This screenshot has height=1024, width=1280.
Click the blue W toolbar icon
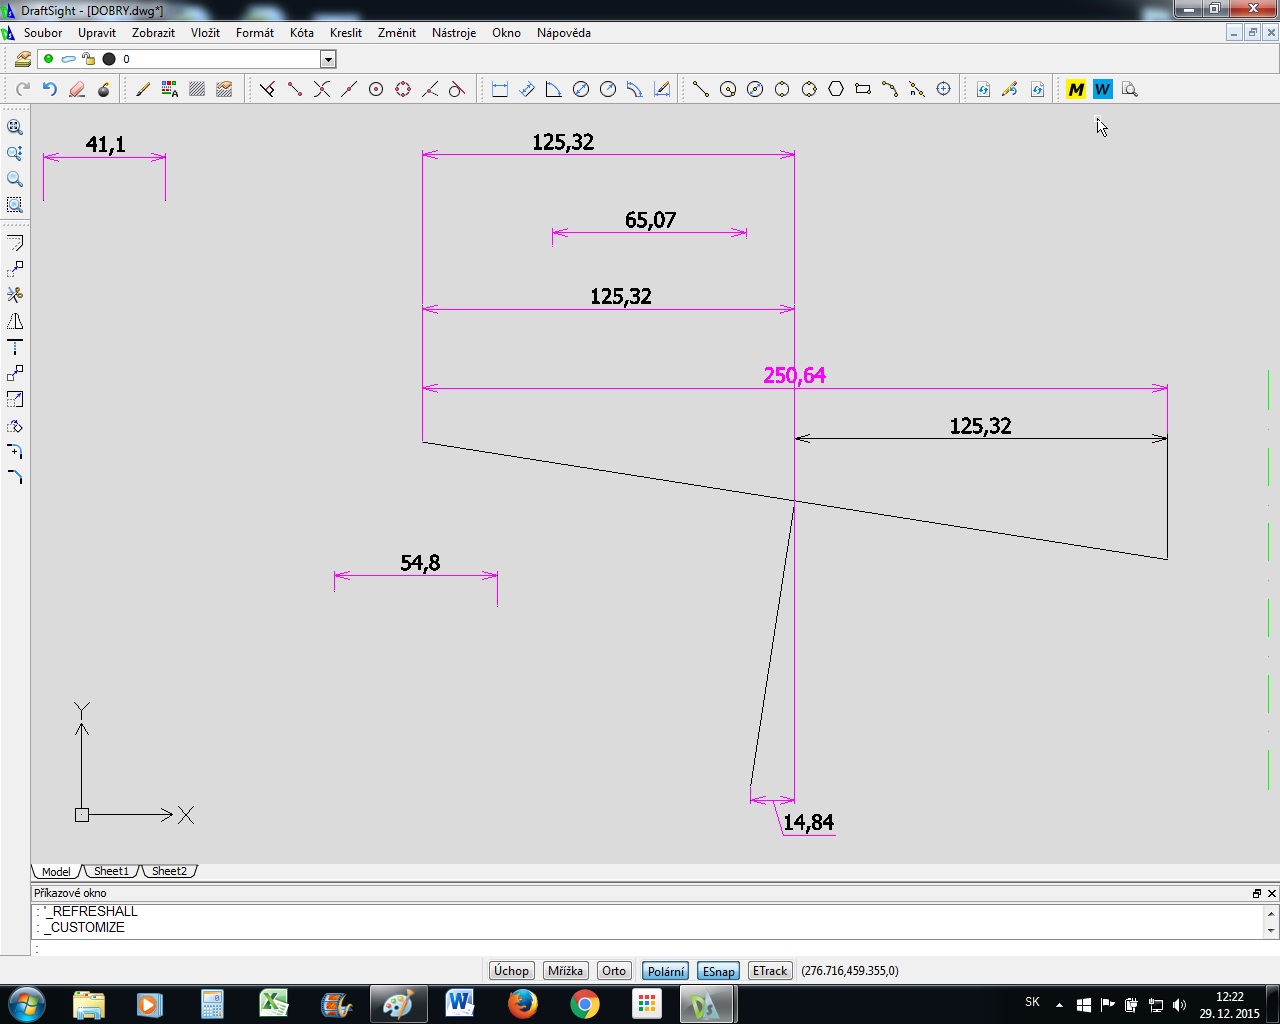coord(1102,89)
